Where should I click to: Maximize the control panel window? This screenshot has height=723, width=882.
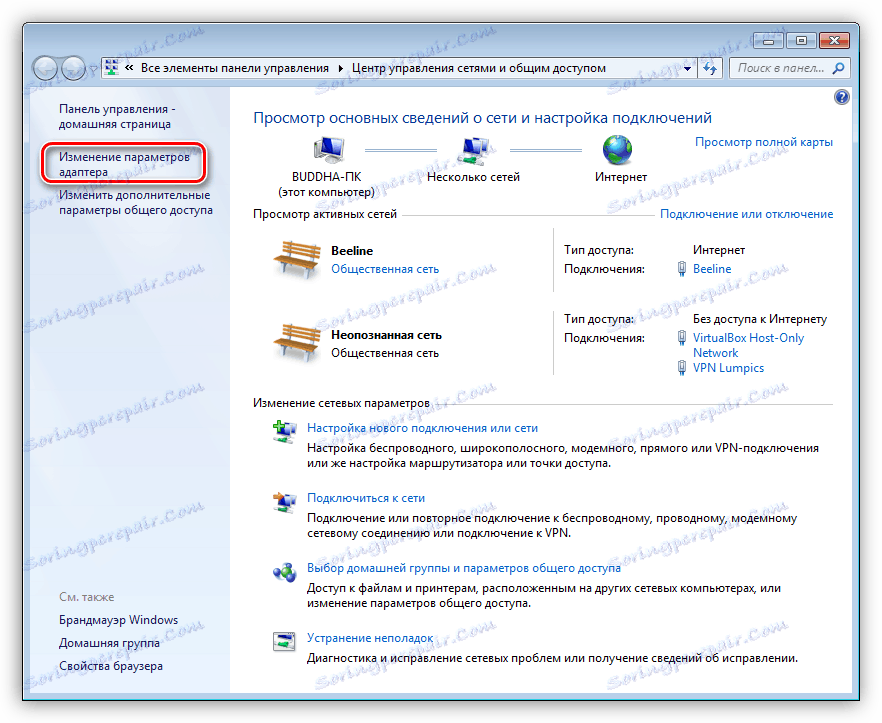pyautogui.click(x=802, y=41)
